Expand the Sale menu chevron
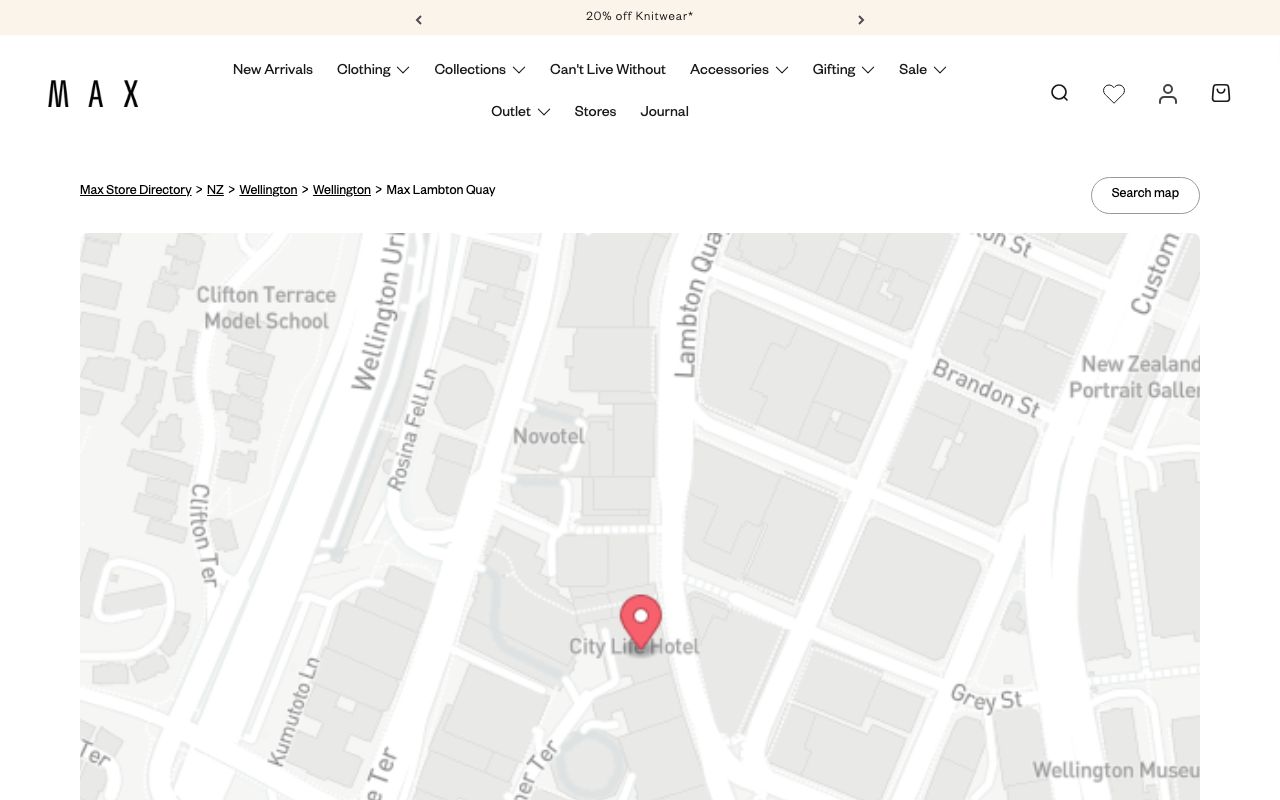Viewport: 1280px width, 800px height. 940,70
